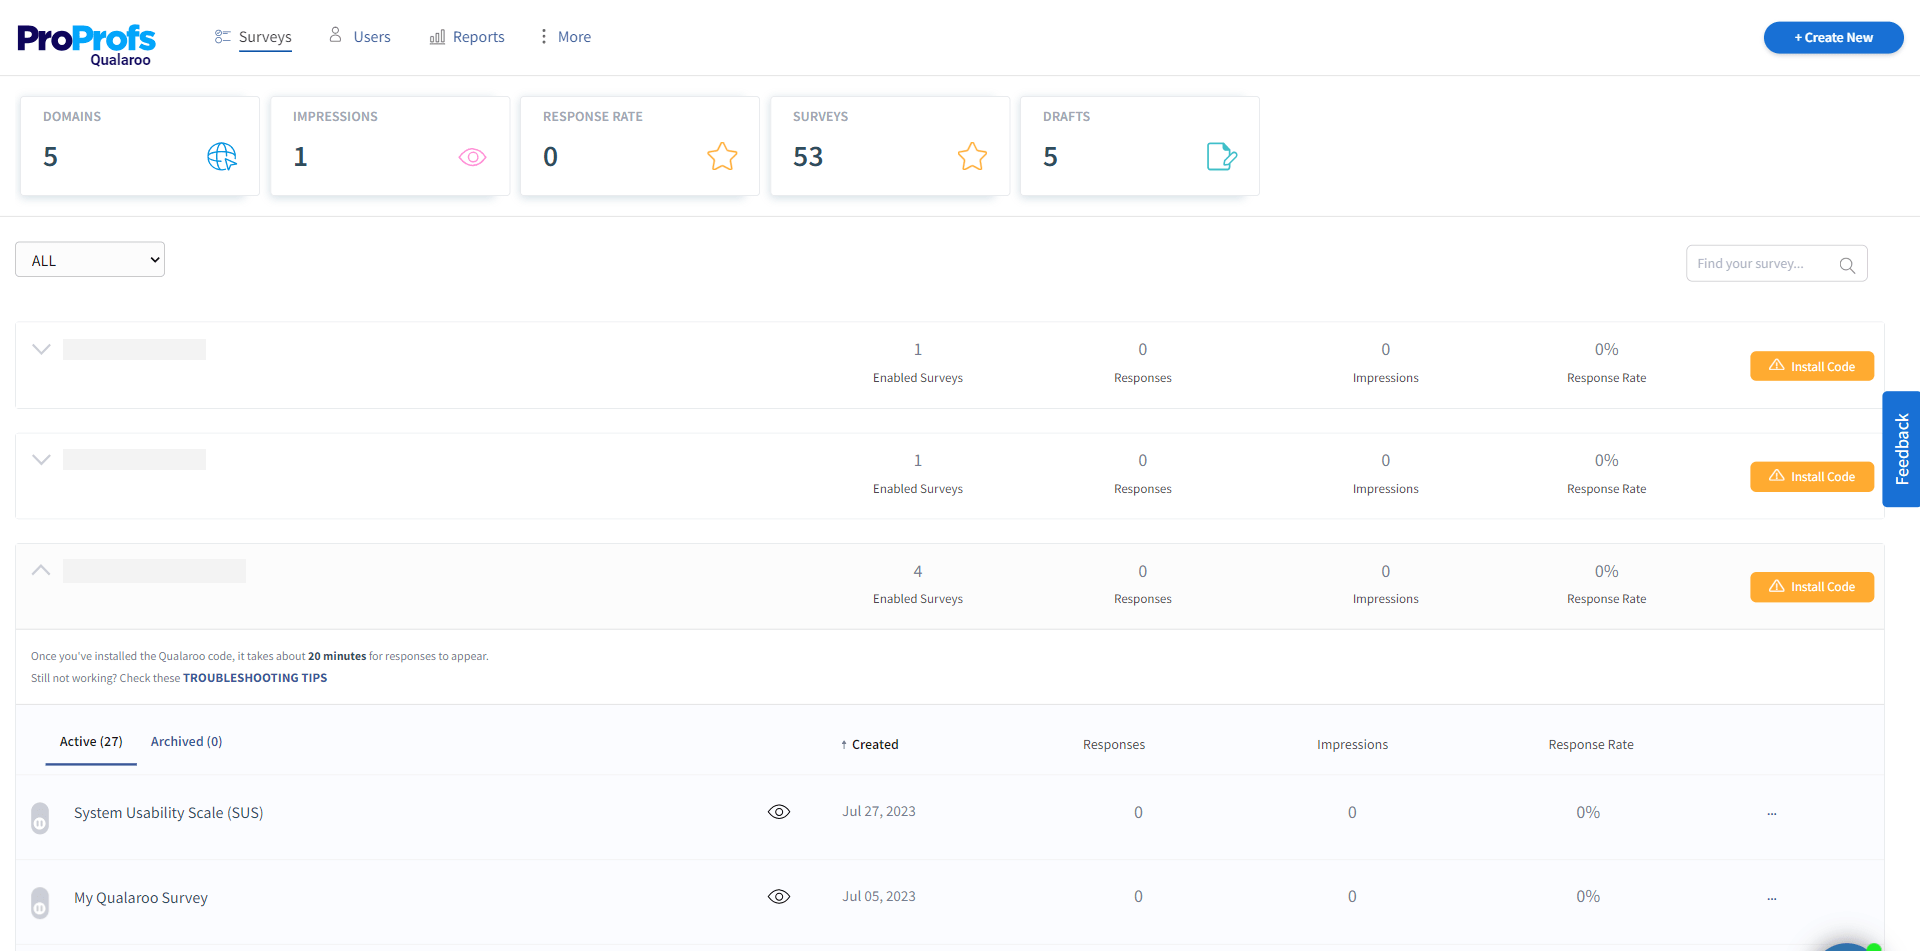Toggle System Usability Scale (SUS) survey on

40,818
